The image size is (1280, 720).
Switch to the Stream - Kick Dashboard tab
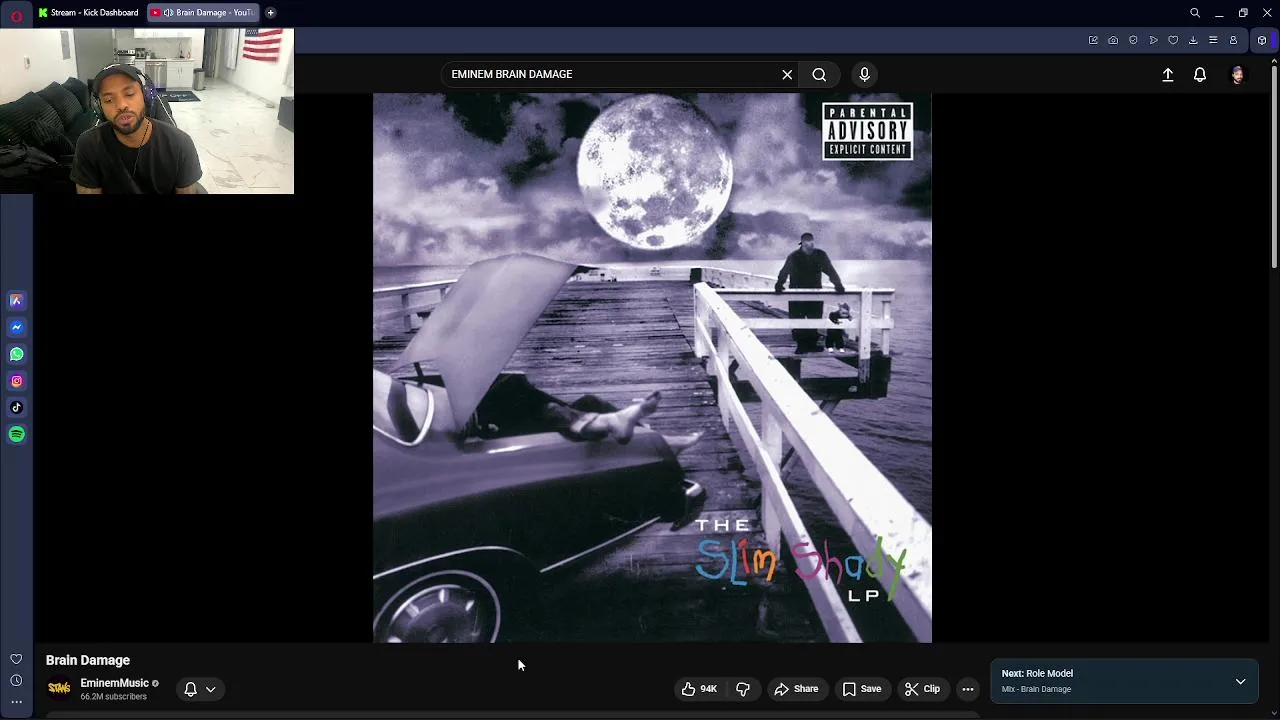pyautogui.click(x=88, y=13)
